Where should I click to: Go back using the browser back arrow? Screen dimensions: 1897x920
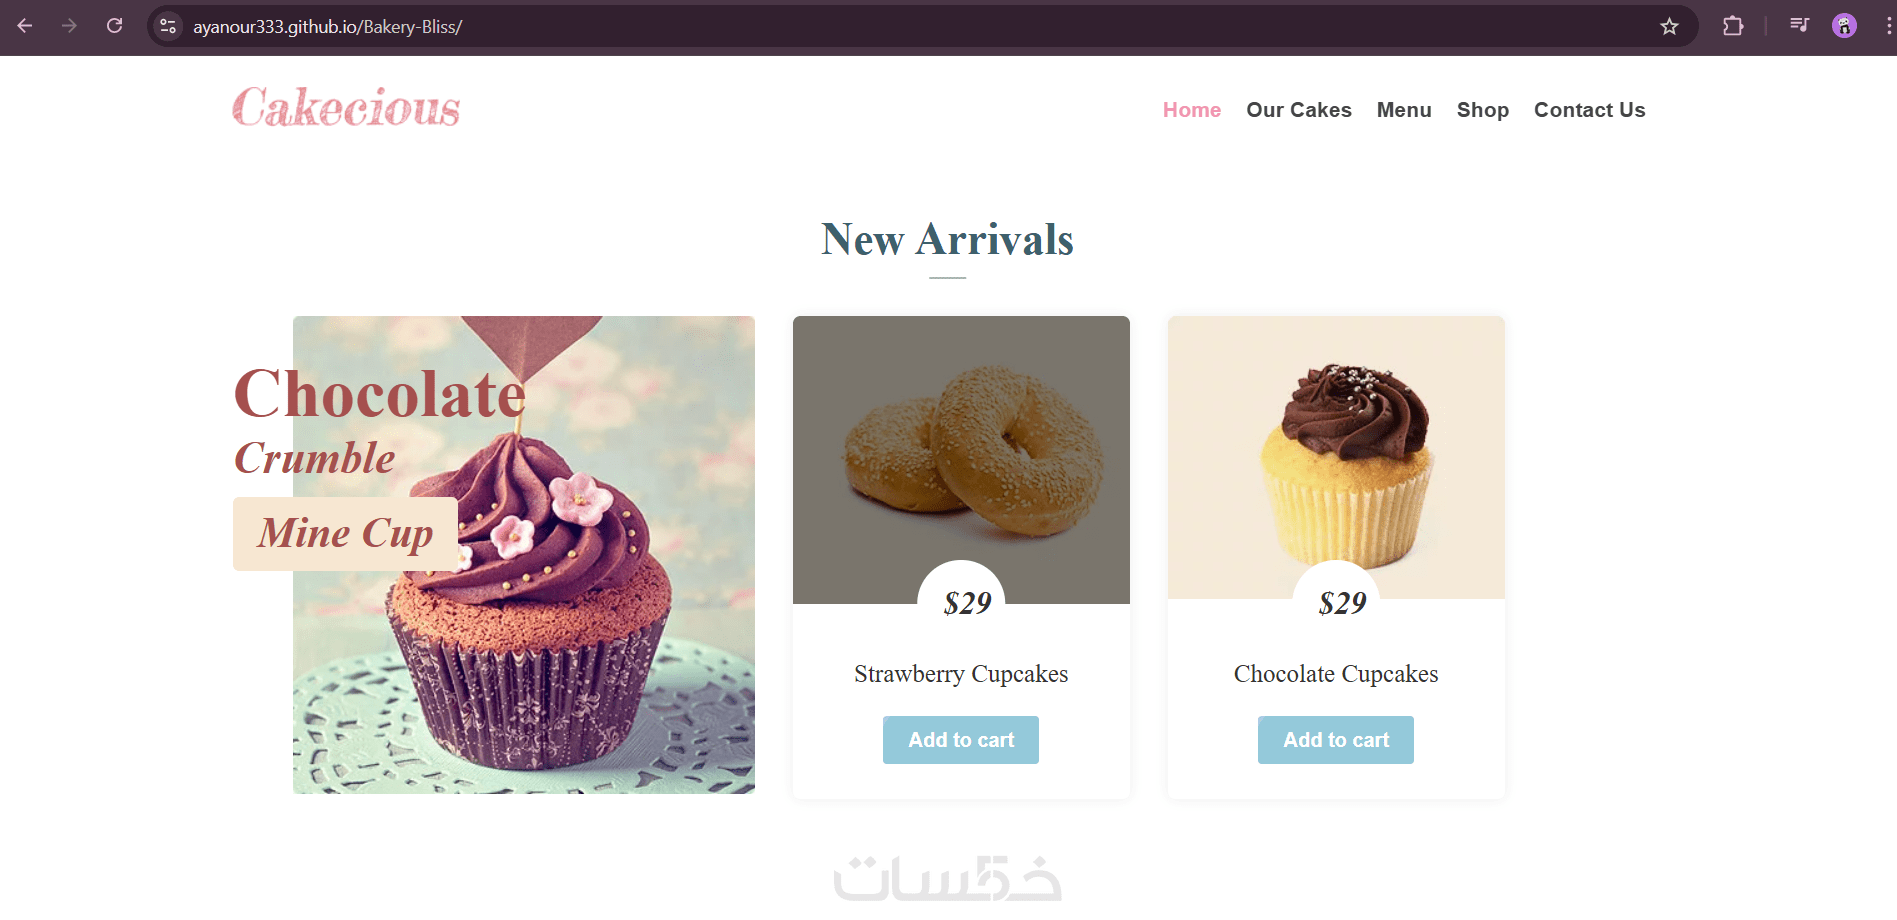tap(25, 26)
